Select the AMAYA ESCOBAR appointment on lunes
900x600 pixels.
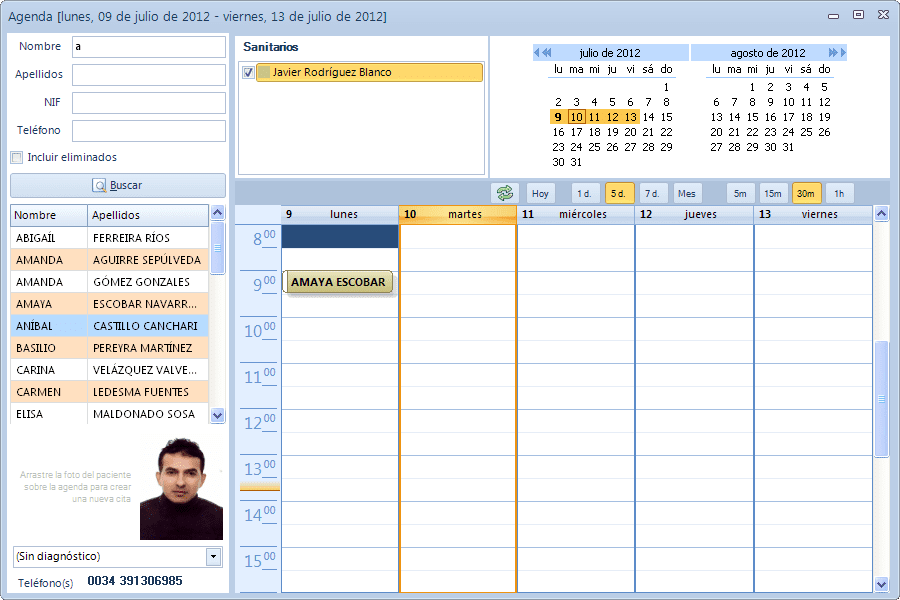(338, 282)
